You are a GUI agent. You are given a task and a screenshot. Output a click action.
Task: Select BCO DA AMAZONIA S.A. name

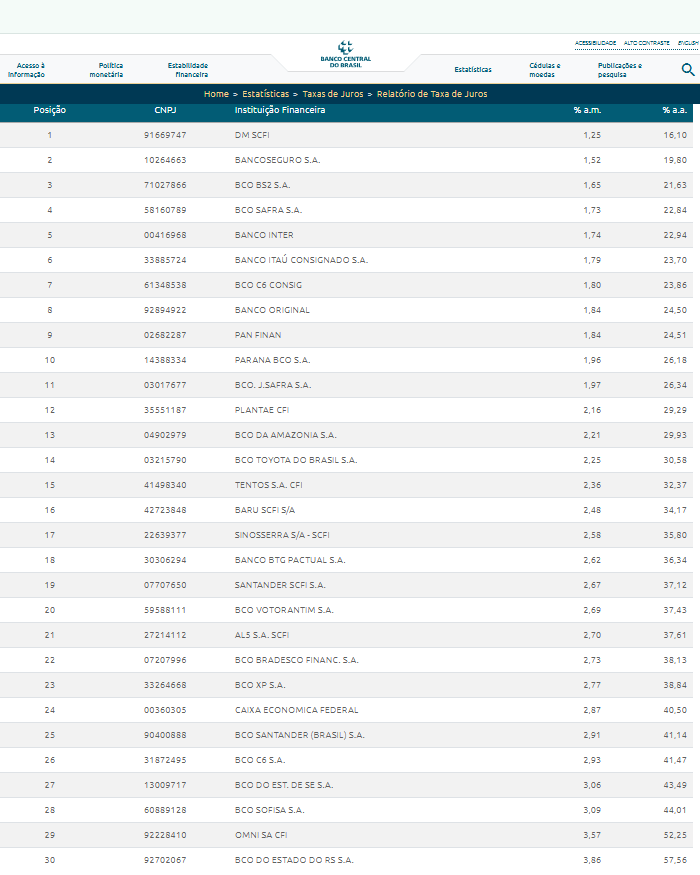[x=285, y=435]
